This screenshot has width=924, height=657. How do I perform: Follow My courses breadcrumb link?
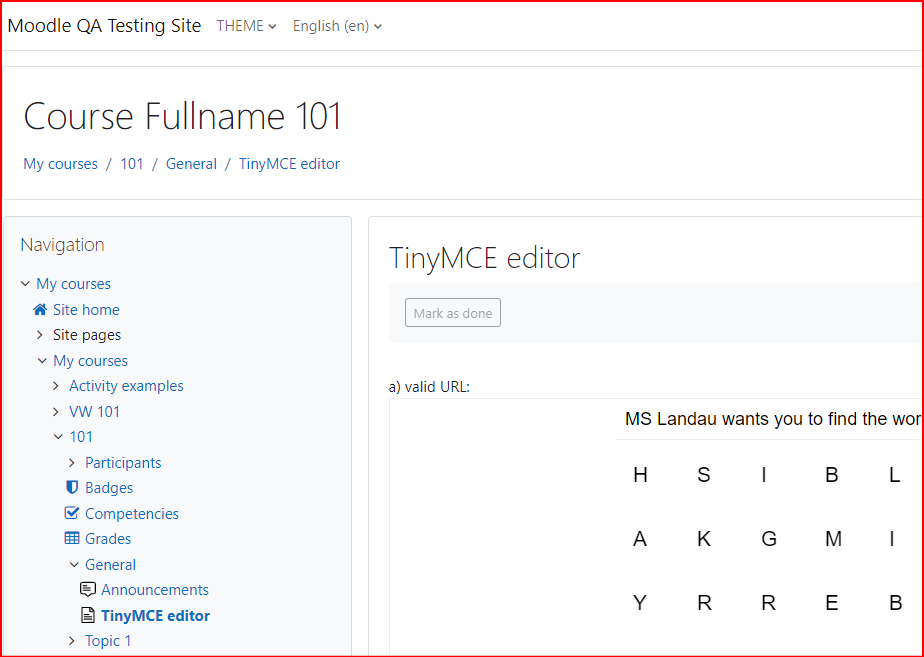61,164
